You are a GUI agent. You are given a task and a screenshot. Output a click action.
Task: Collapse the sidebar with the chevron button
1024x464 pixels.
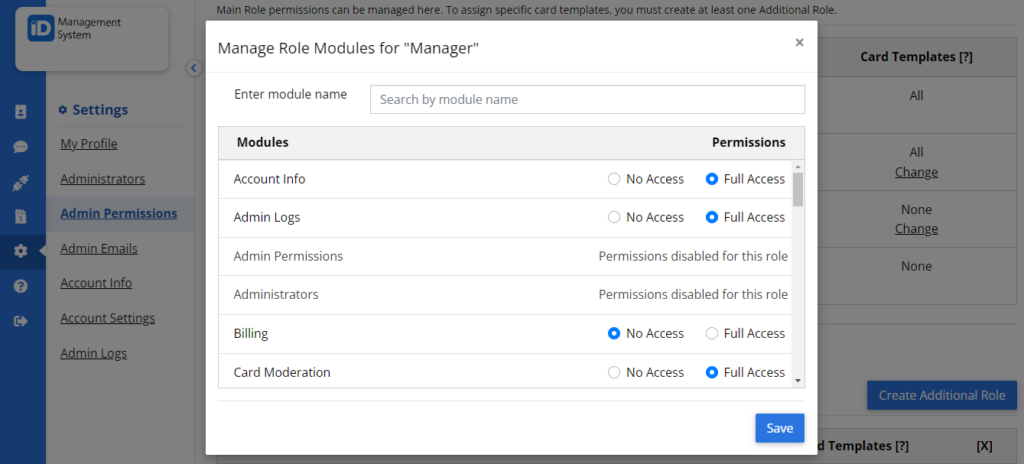[x=194, y=68]
